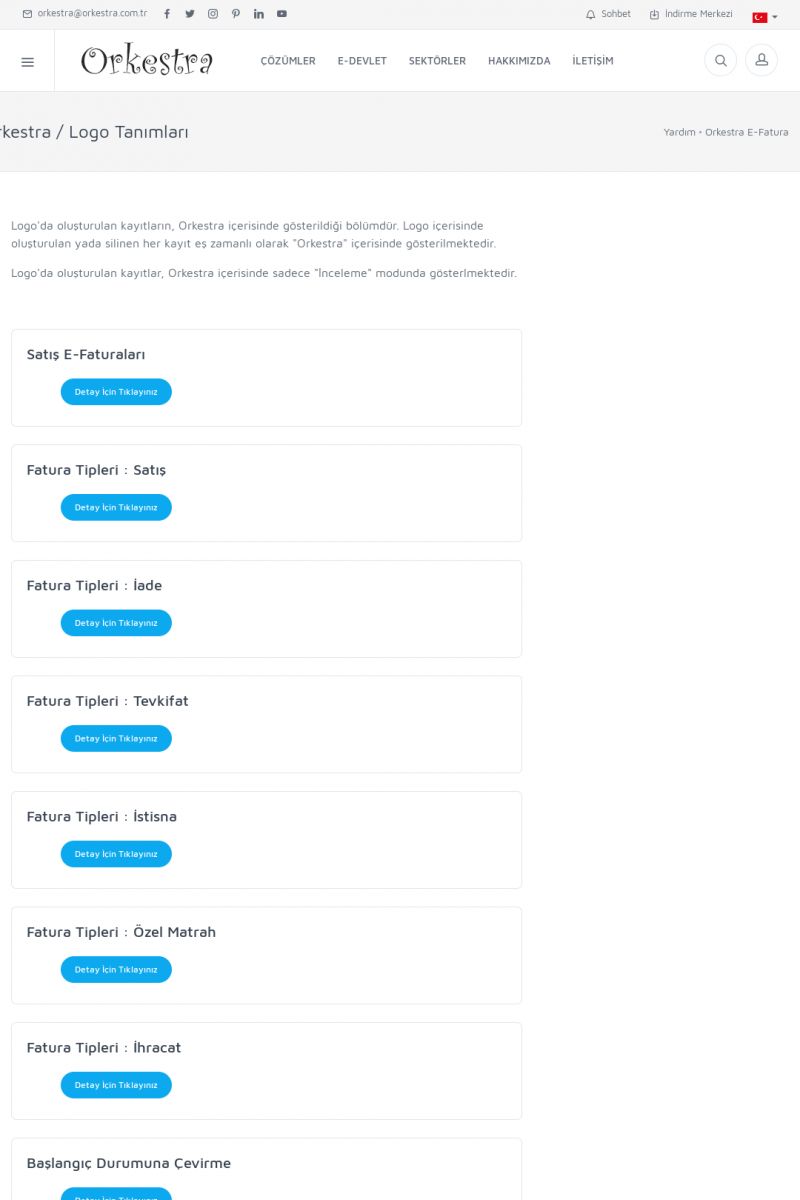Viewport: 800px width, 1200px height.
Task: Select the SEKTÖRLER menu item
Action: 437,61
